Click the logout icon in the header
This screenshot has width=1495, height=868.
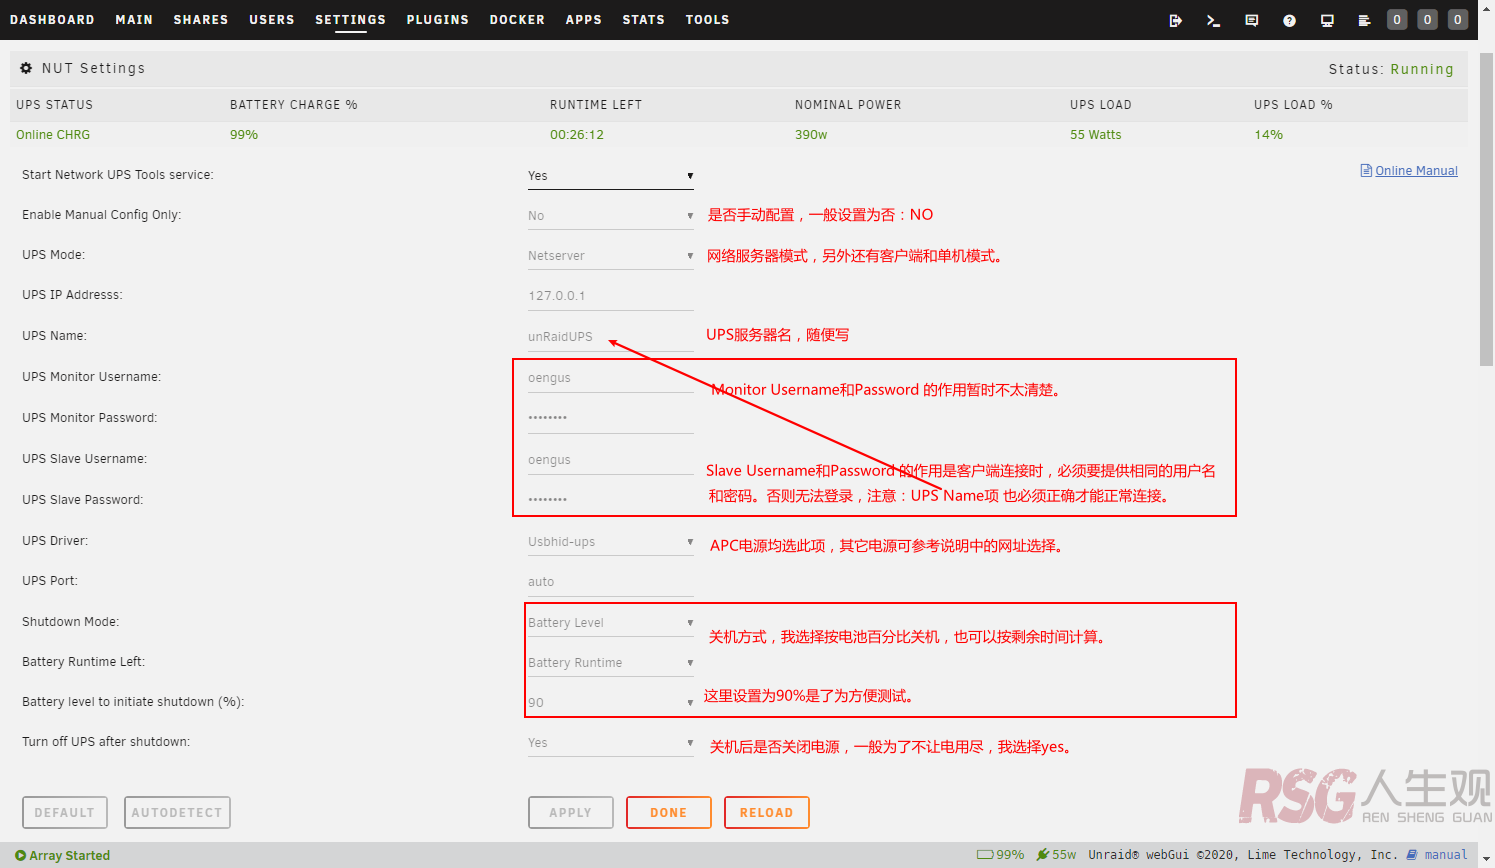coord(1175,20)
